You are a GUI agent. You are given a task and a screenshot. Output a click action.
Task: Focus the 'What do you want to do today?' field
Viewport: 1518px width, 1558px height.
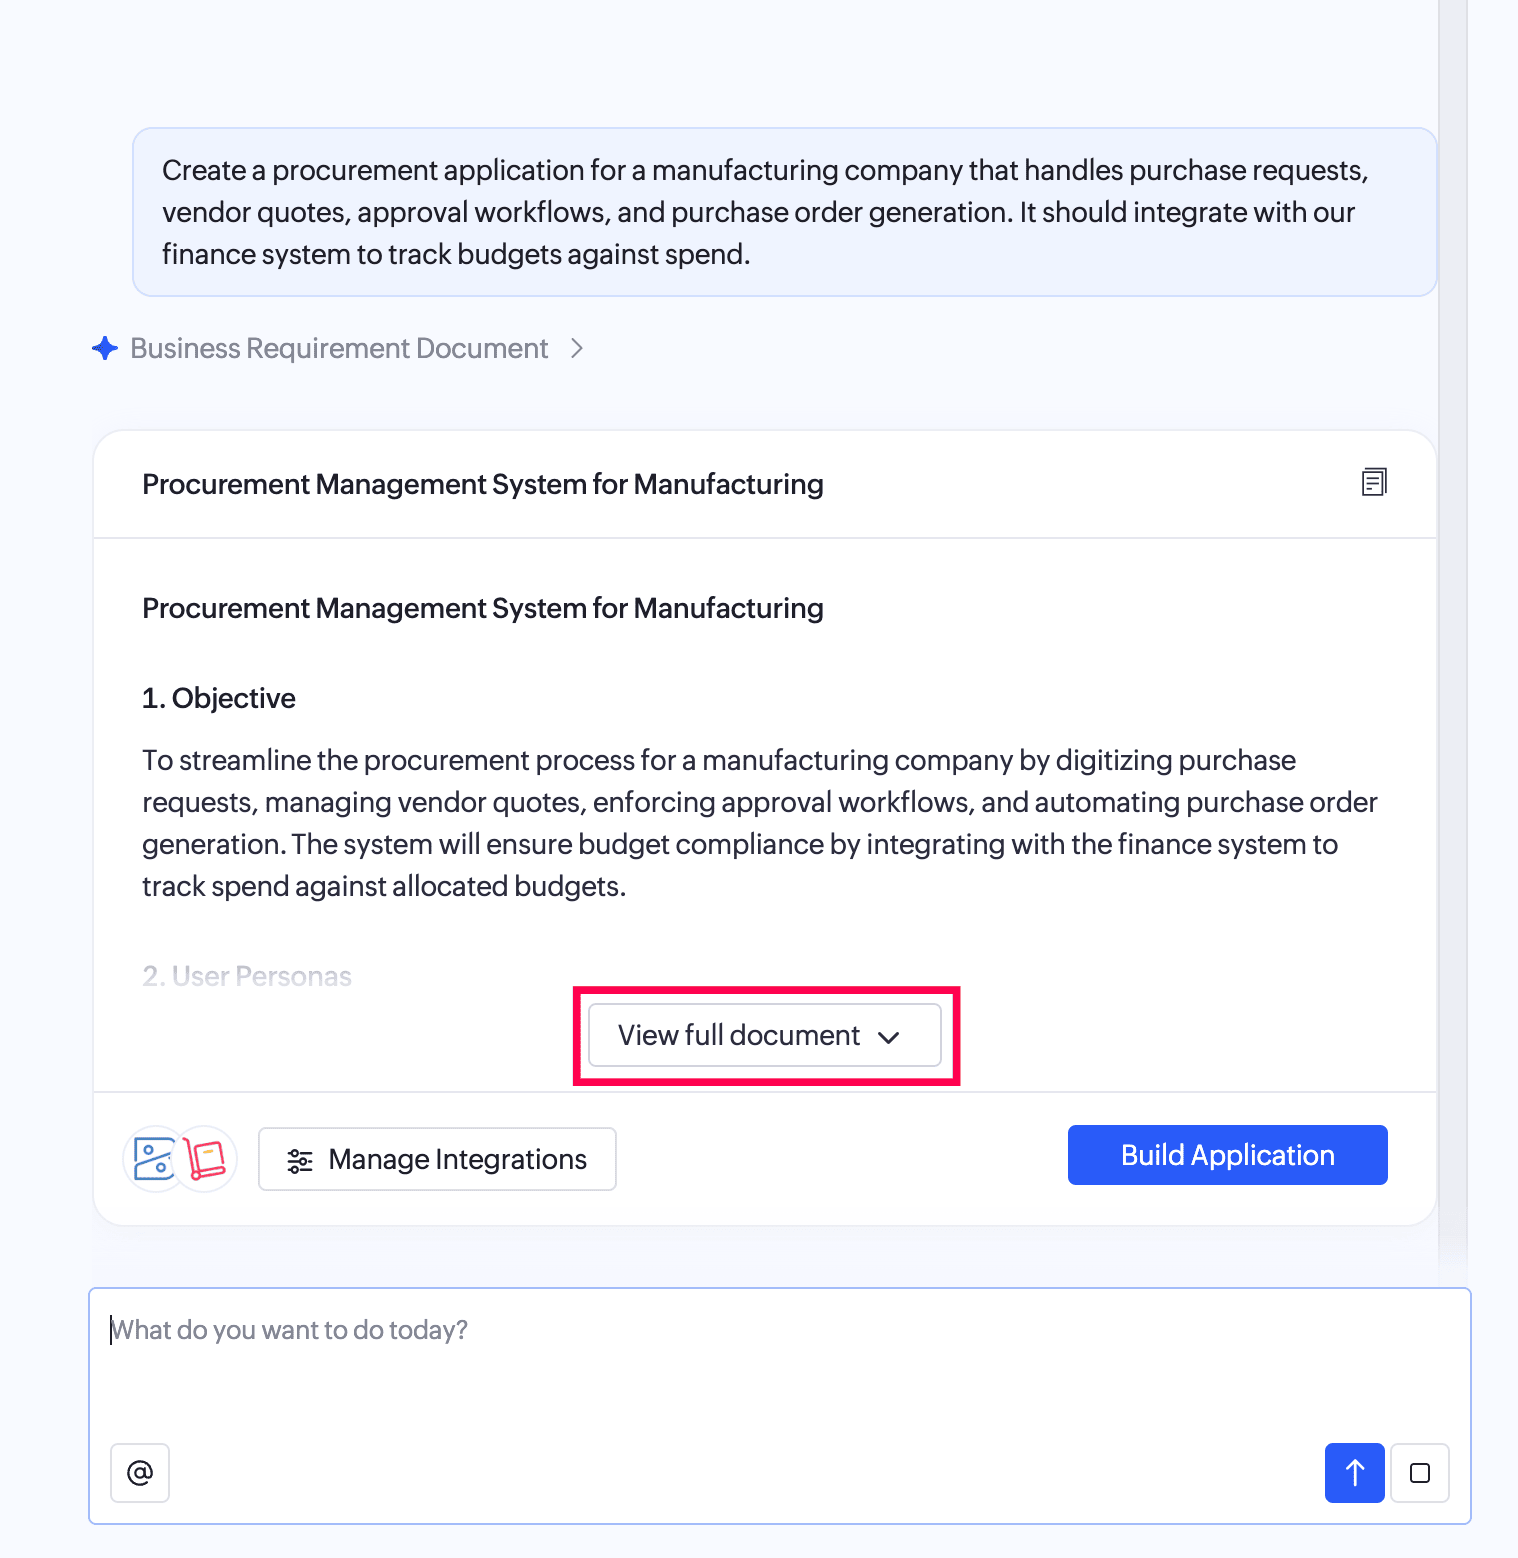tap(780, 1360)
